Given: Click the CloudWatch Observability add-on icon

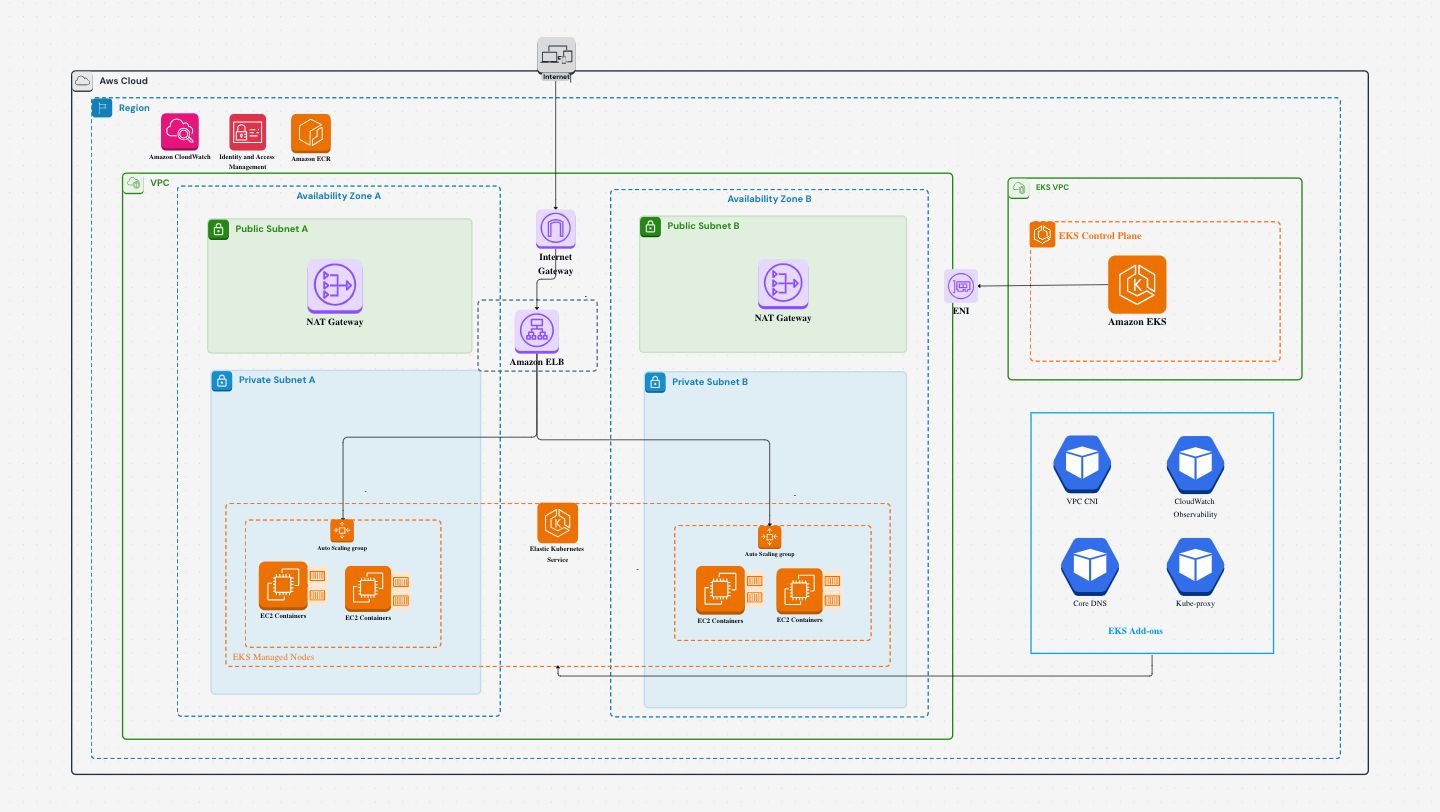Looking at the screenshot, I should [1195, 464].
